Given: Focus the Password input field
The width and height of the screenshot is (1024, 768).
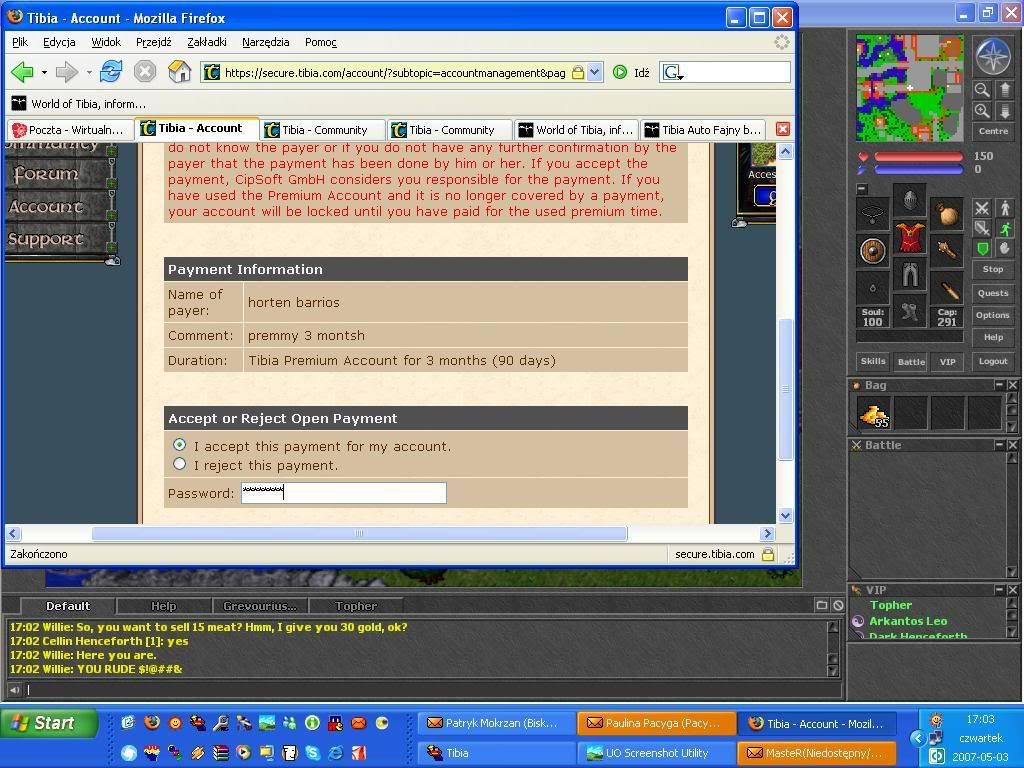Looking at the screenshot, I should [344, 493].
